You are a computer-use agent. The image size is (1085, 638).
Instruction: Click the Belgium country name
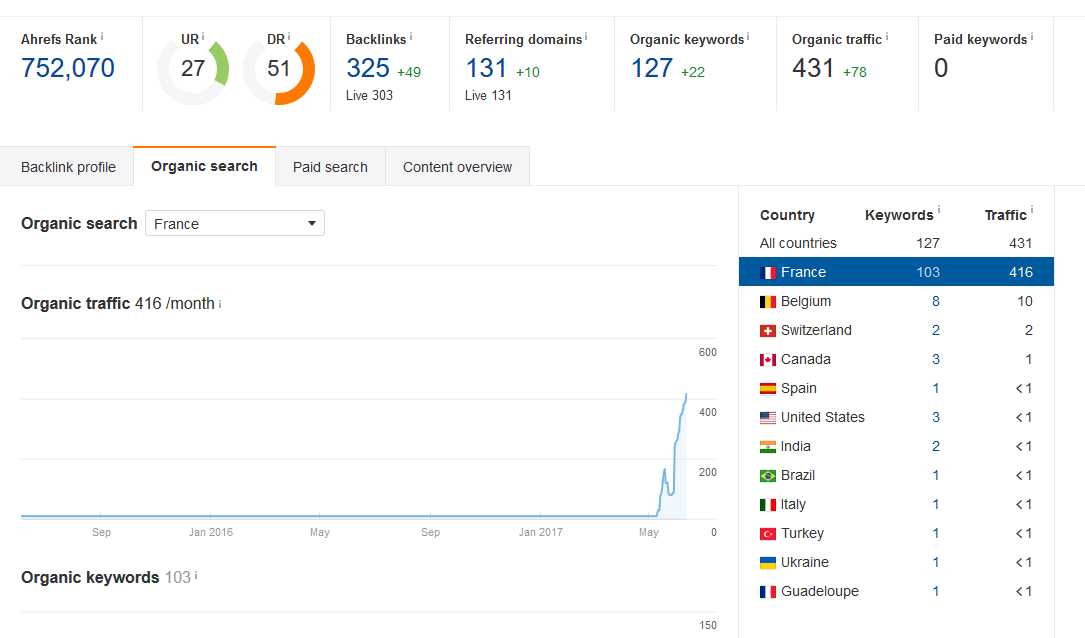coord(806,302)
